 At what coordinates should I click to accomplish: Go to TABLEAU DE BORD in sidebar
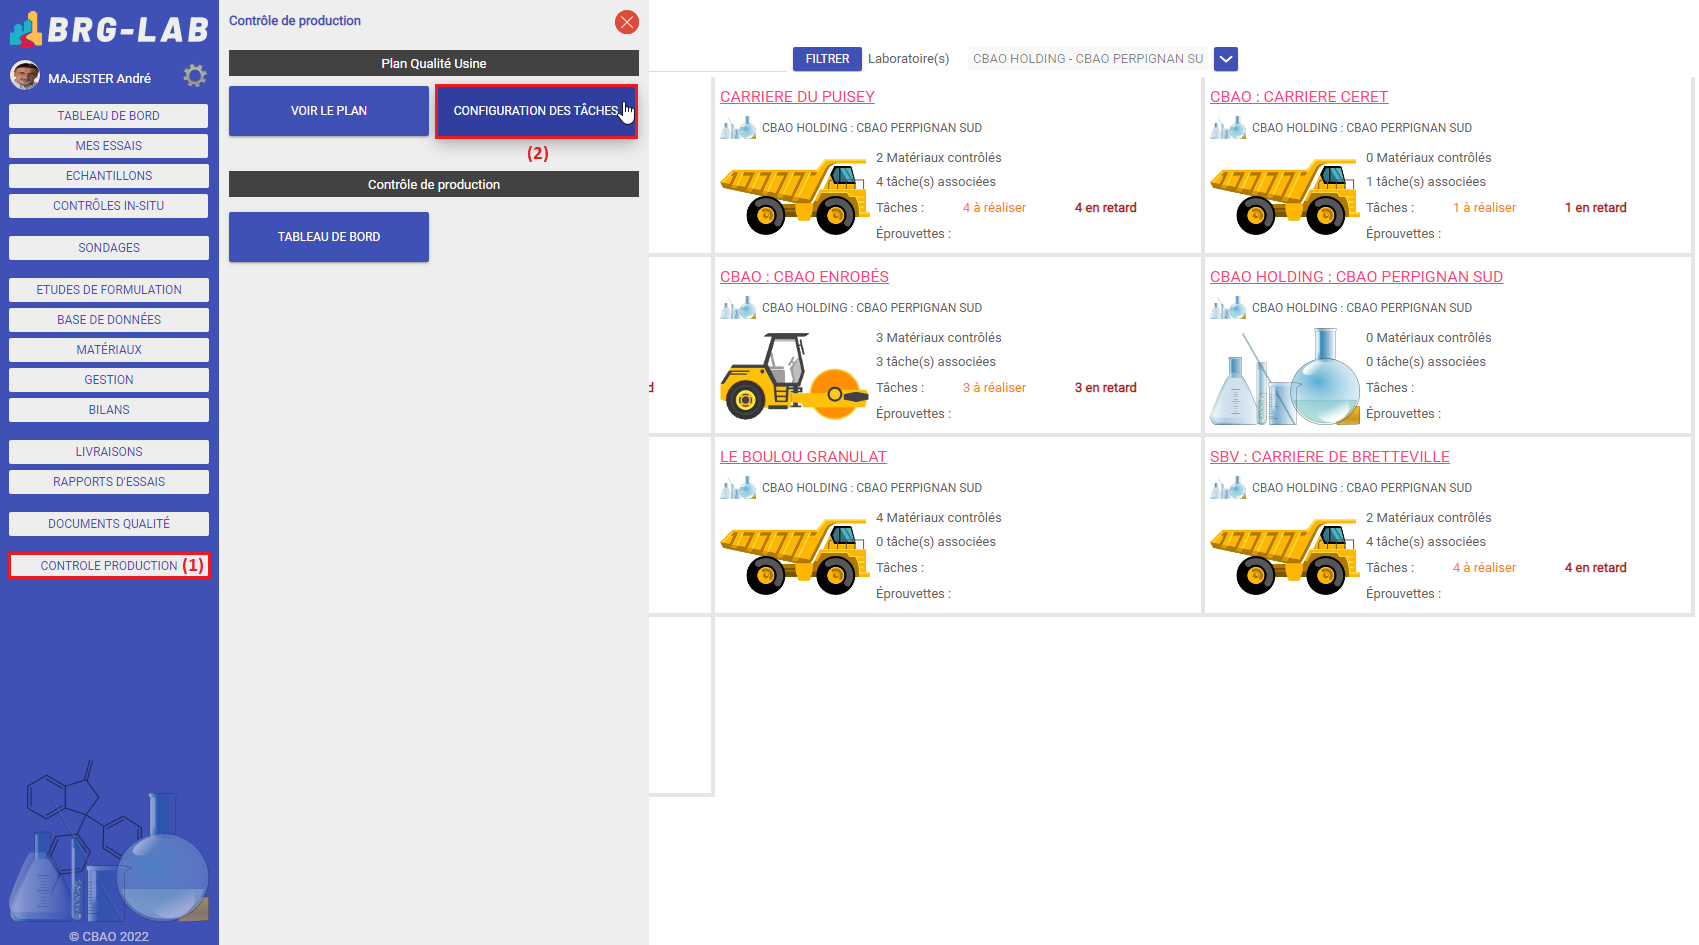click(109, 116)
